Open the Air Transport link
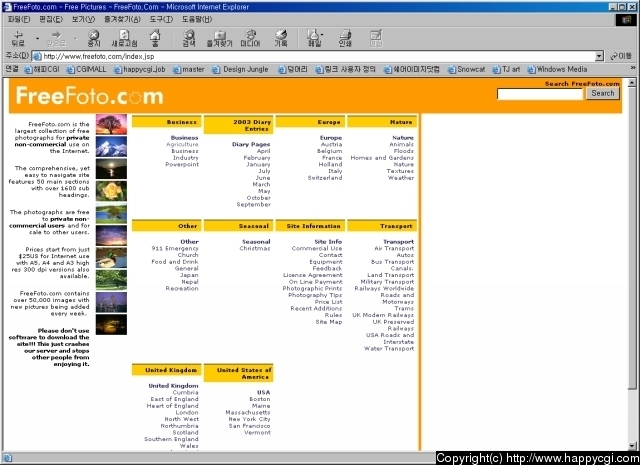The height and width of the screenshot is (465, 640). coord(394,248)
